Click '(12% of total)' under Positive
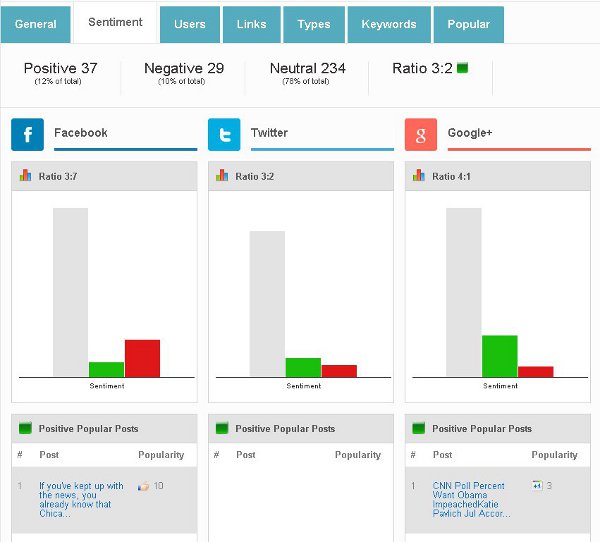The height and width of the screenshot is (542, 600). (x=58, y=81)
